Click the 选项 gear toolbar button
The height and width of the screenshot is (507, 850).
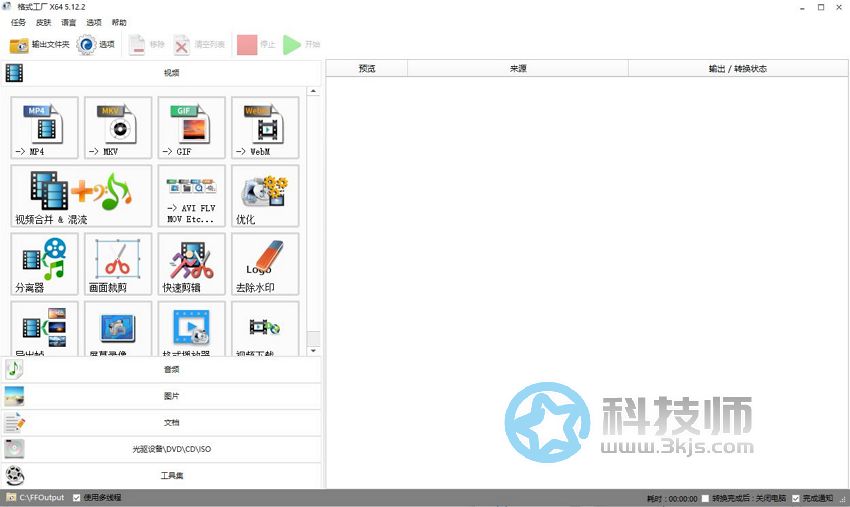pyautogui.click(x=95, y=44)
